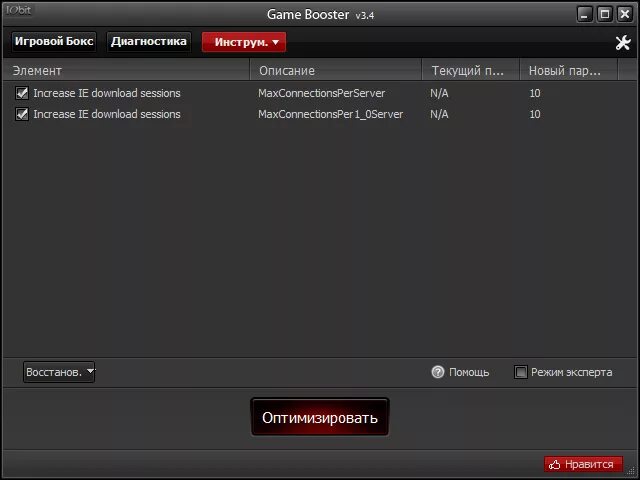
Task: Select the N/A value in the MaxConnectionsPer1_0Server row
Action: (439, 114)
